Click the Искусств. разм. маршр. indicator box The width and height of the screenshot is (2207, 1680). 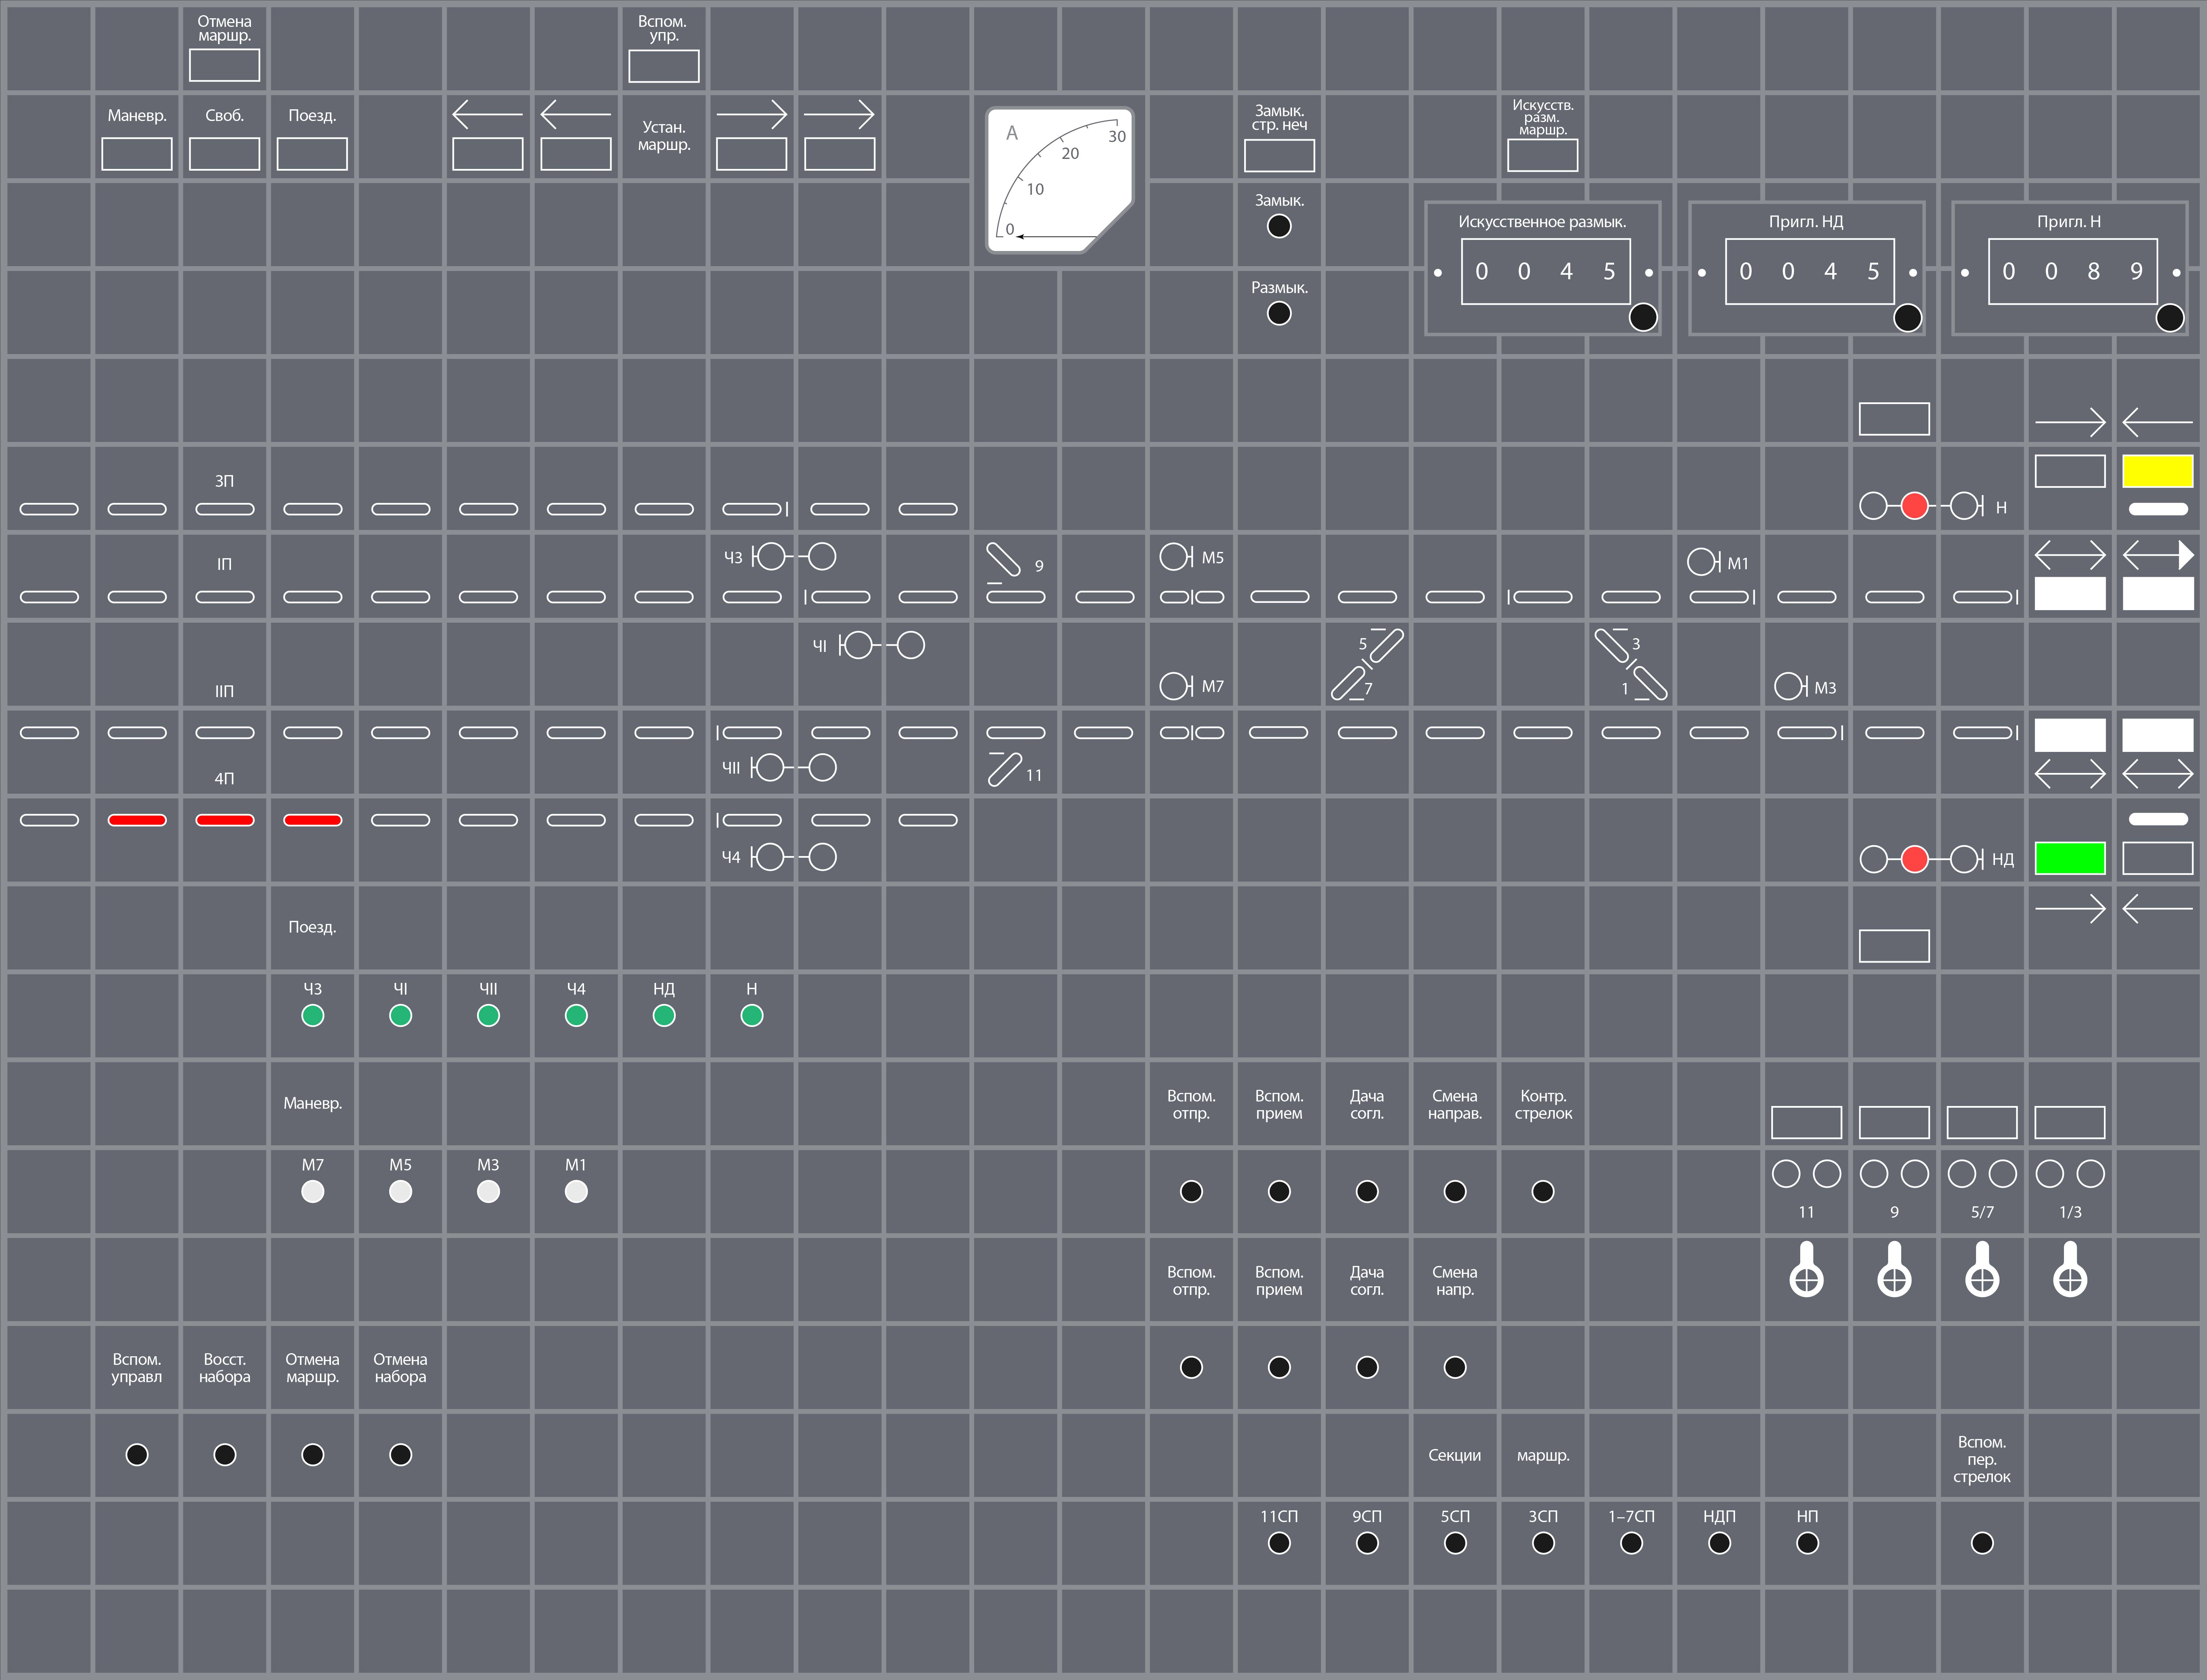point(1543,155)
